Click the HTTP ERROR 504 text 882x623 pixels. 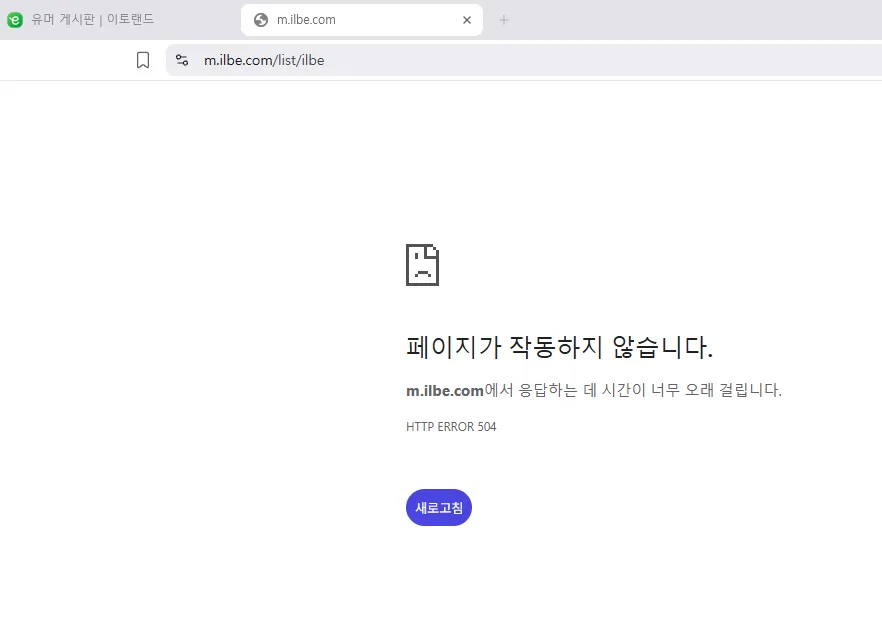(451, 427)
